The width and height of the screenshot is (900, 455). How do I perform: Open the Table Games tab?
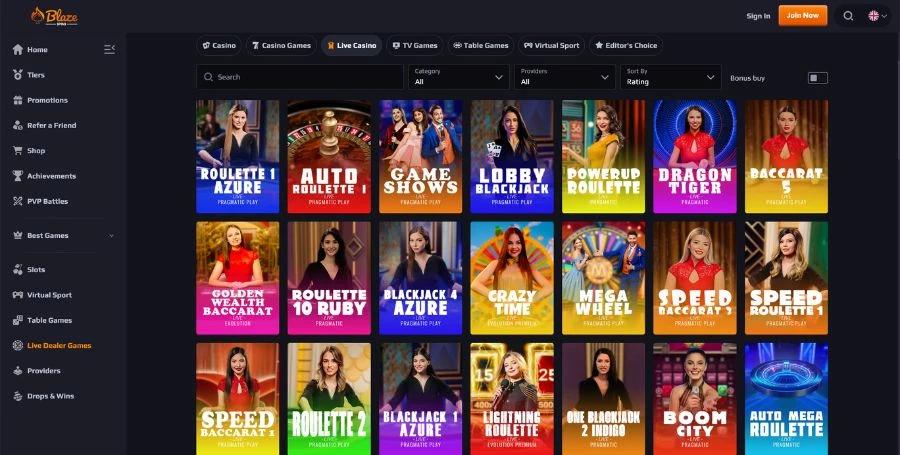480,45
